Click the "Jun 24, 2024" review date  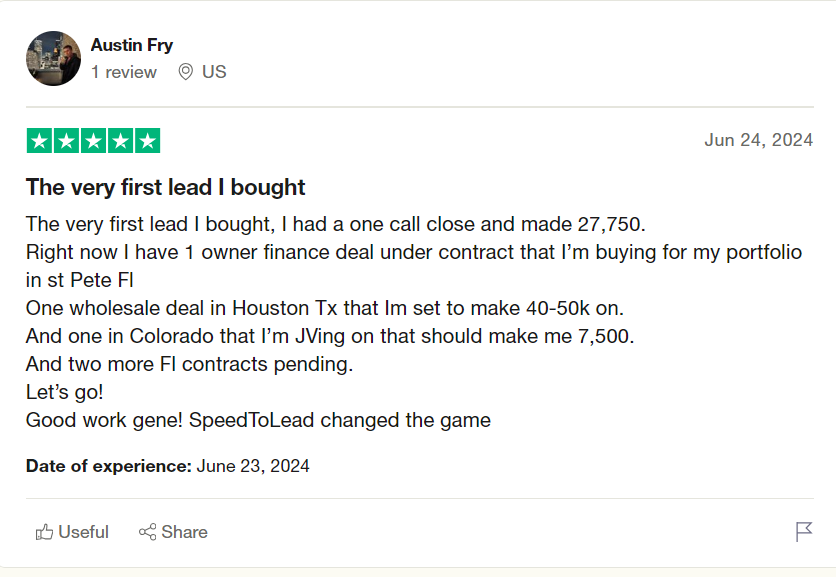(x=758, y=140)
